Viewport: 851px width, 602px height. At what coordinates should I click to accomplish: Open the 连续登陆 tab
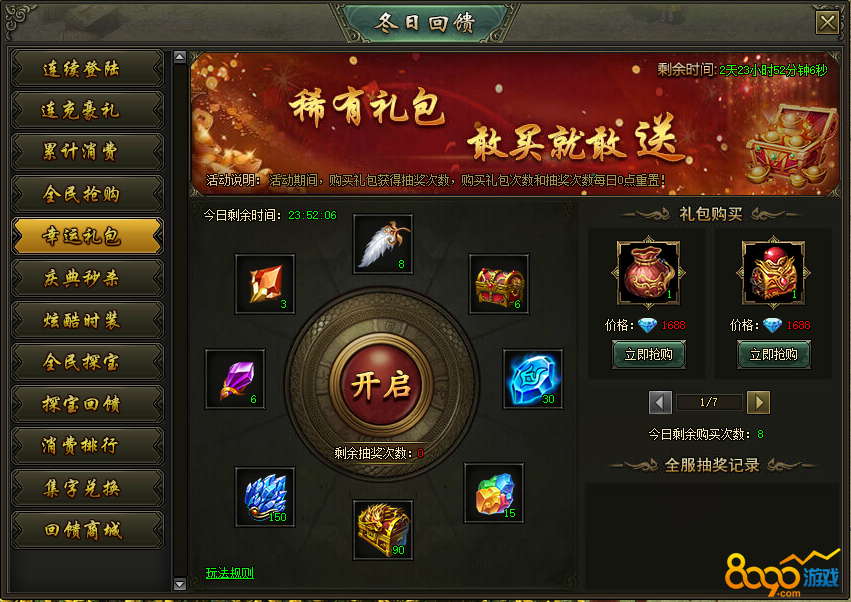pos(87,68)
